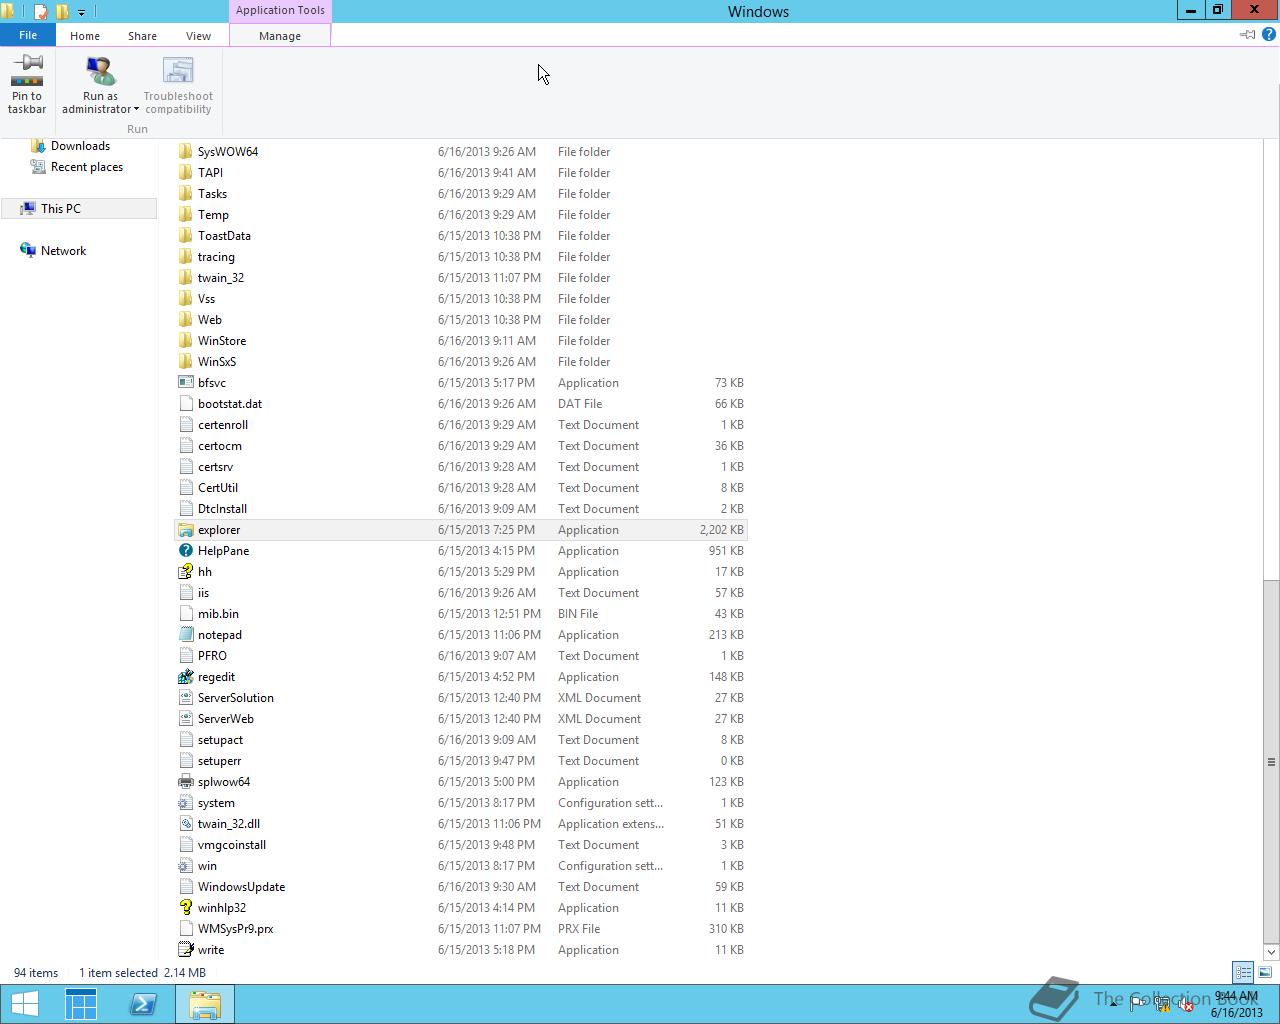Launch PowerShell from taskbar
Screen dimensions: 1280x1024
click(x=143, y=1004)
